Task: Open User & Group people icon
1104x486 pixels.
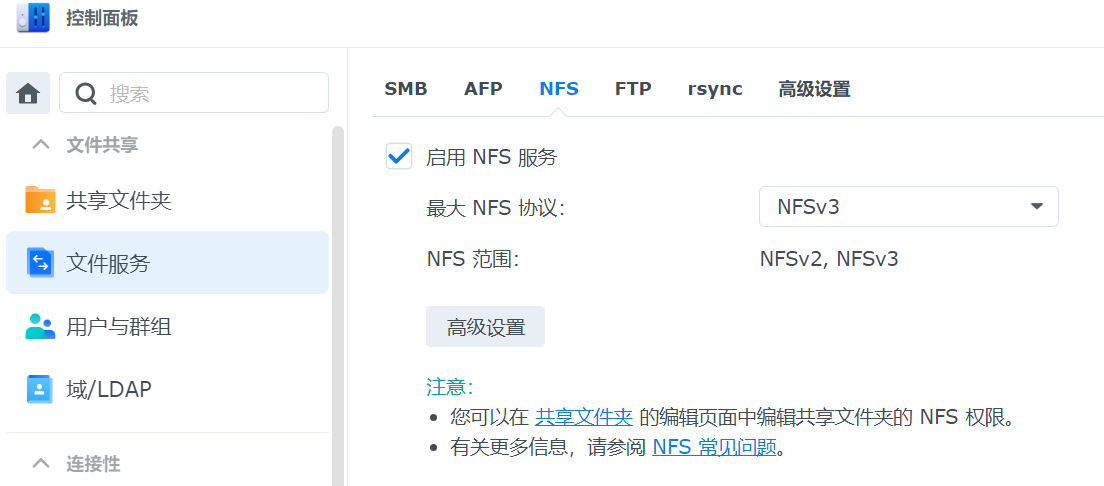Action: pyautogui.click(x=40, y=326)
